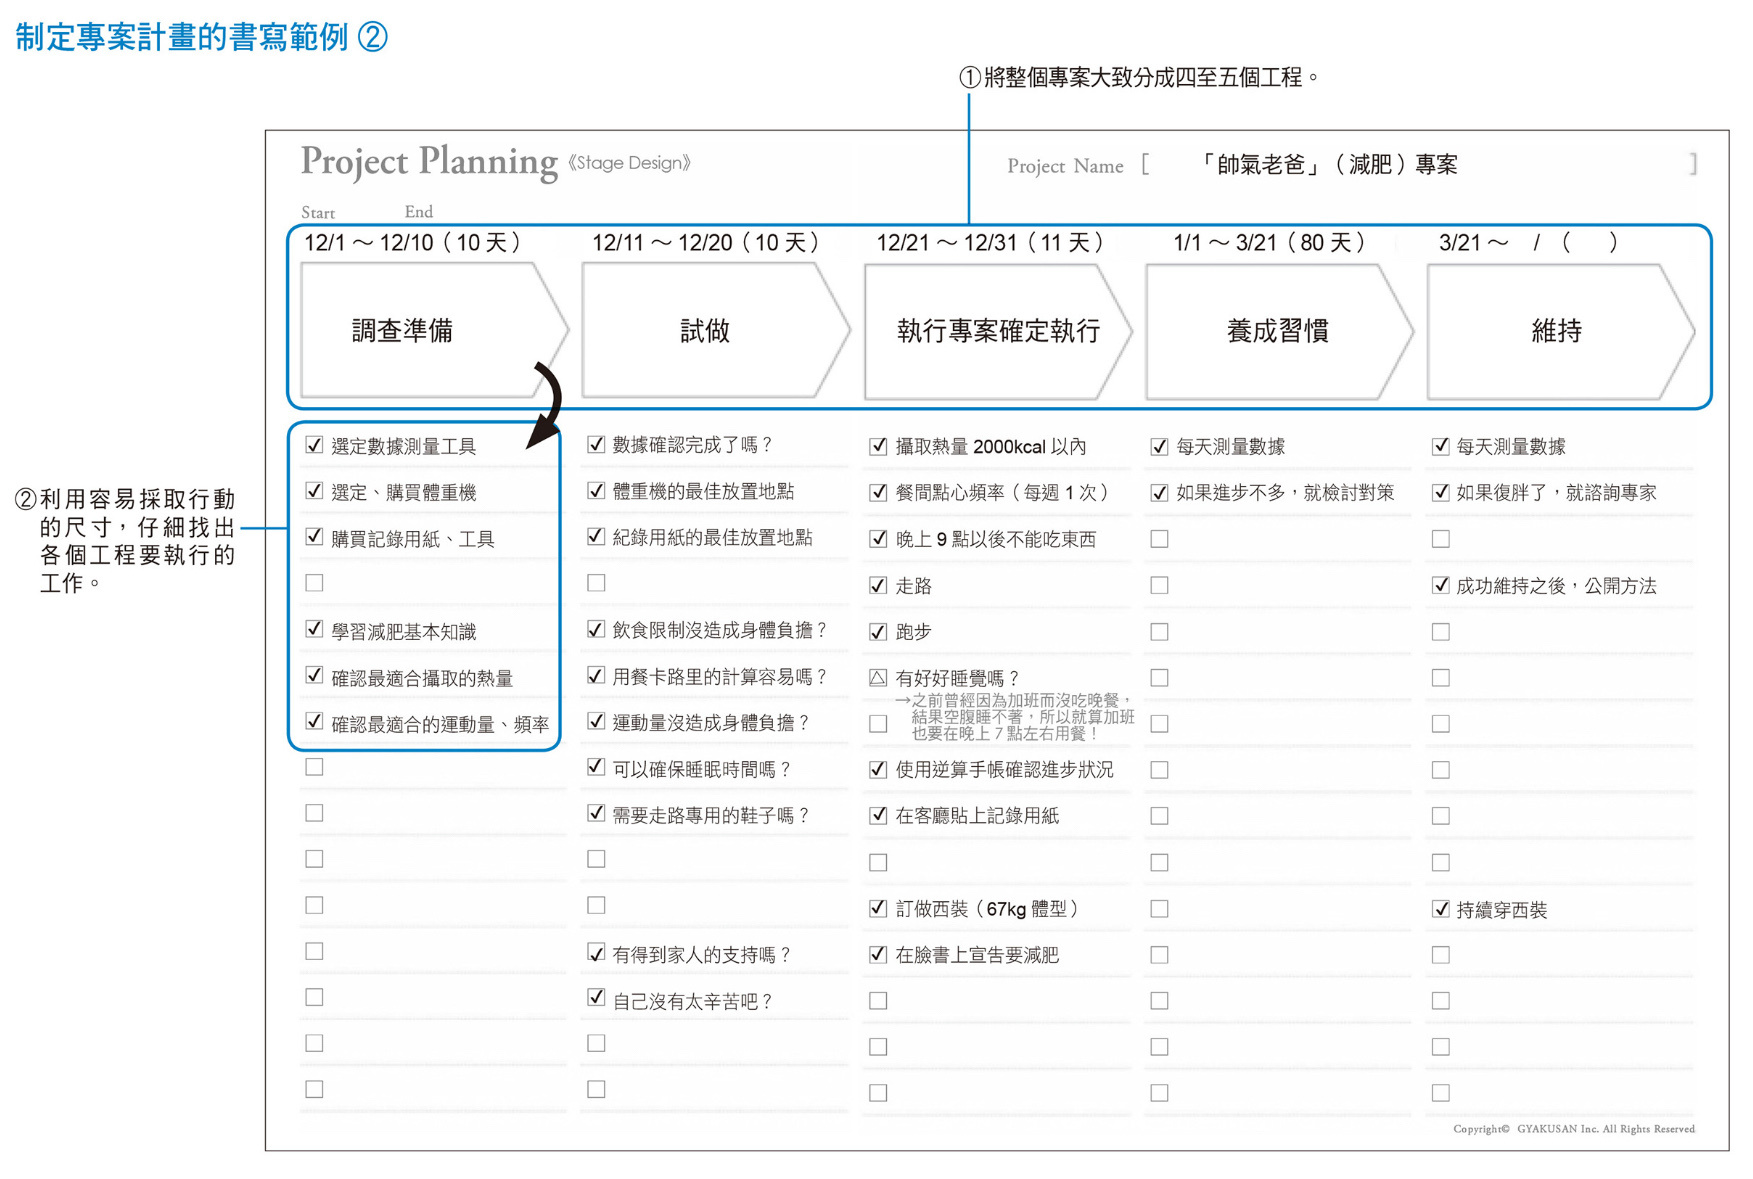Toggle 訂做西裝（67kg 體型） checkbox

click(x=878, y=908)
